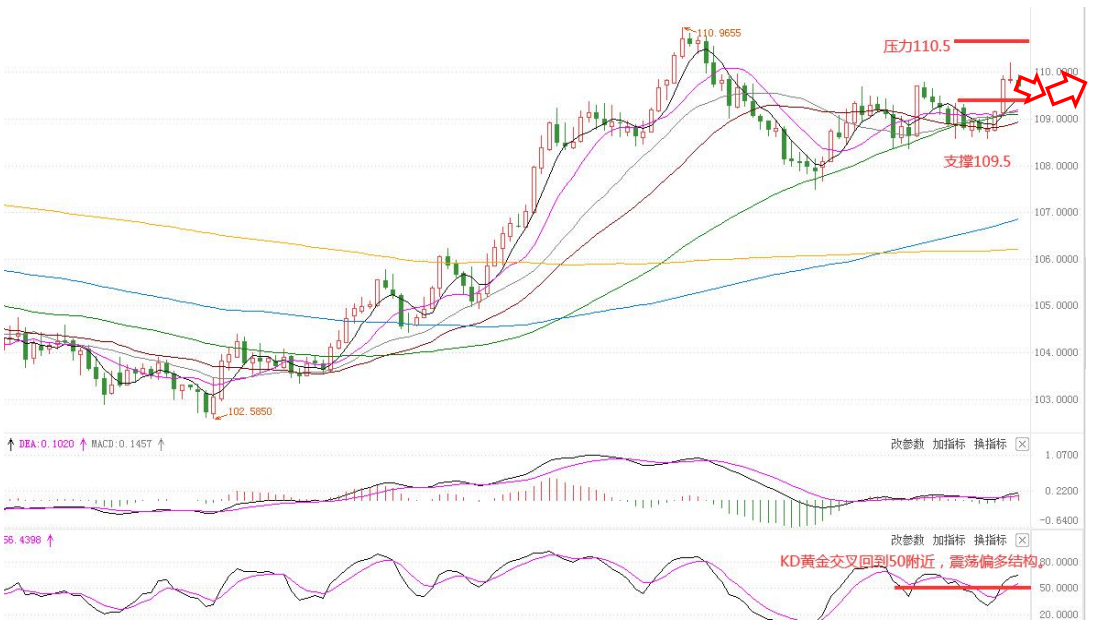
Task: Select the 110.9655 high price marker
Action: tap(717, 33)
